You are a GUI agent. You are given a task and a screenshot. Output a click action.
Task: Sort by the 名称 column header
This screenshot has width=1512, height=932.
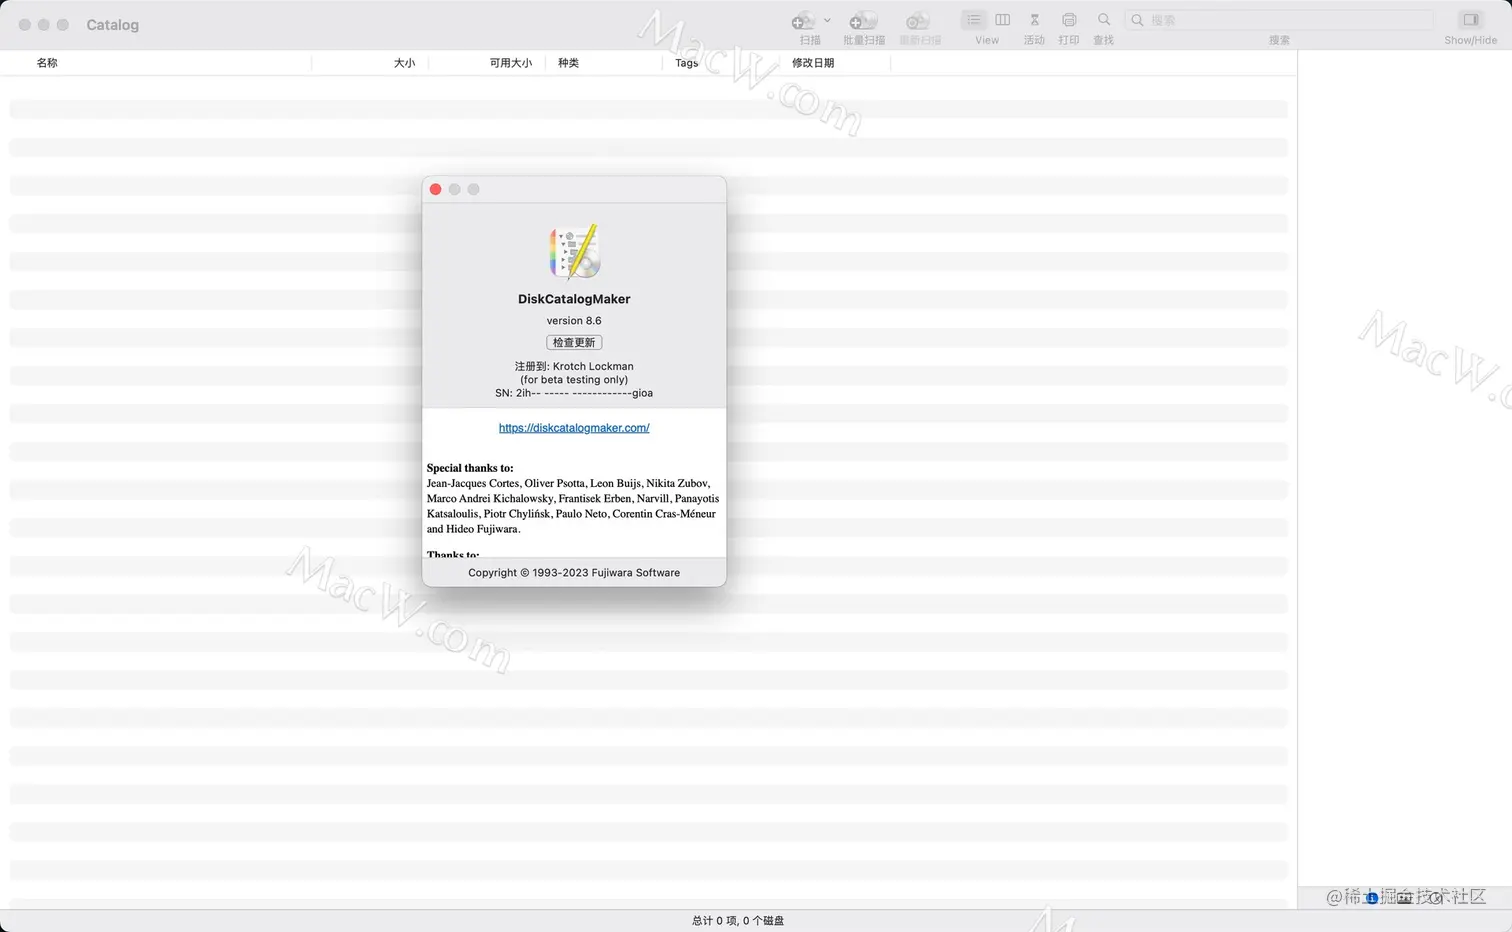(47, 63)
